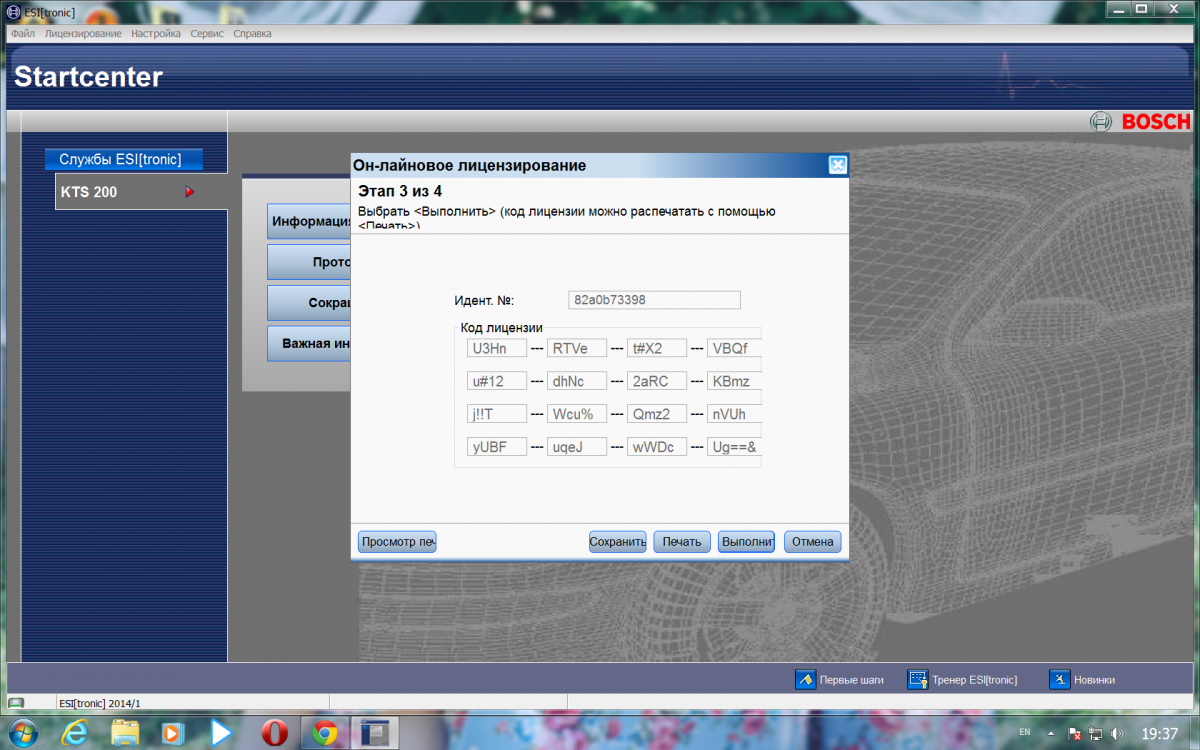Click the license code field yUBF
Viewport: 1200px width, 750px height.
[x=497, y=447]
